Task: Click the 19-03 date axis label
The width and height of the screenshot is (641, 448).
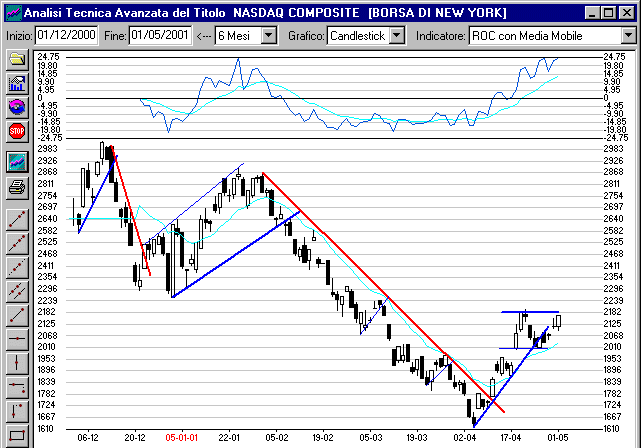Action: pos(417,438)
